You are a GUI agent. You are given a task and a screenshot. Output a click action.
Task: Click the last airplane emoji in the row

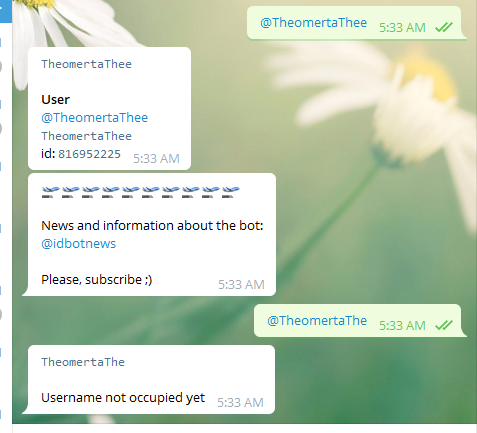click(x=231, y=192)
